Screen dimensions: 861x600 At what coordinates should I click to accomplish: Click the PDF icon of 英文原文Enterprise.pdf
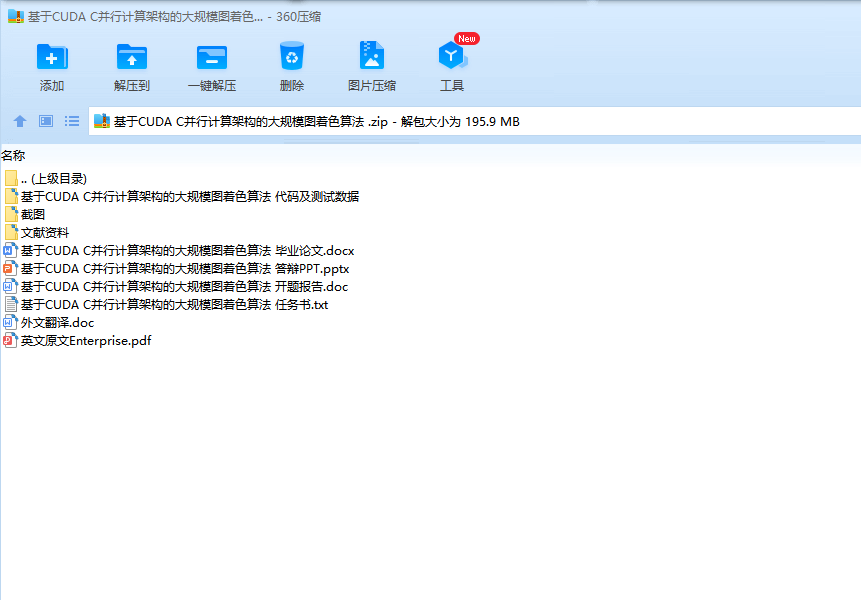(10, 340)
